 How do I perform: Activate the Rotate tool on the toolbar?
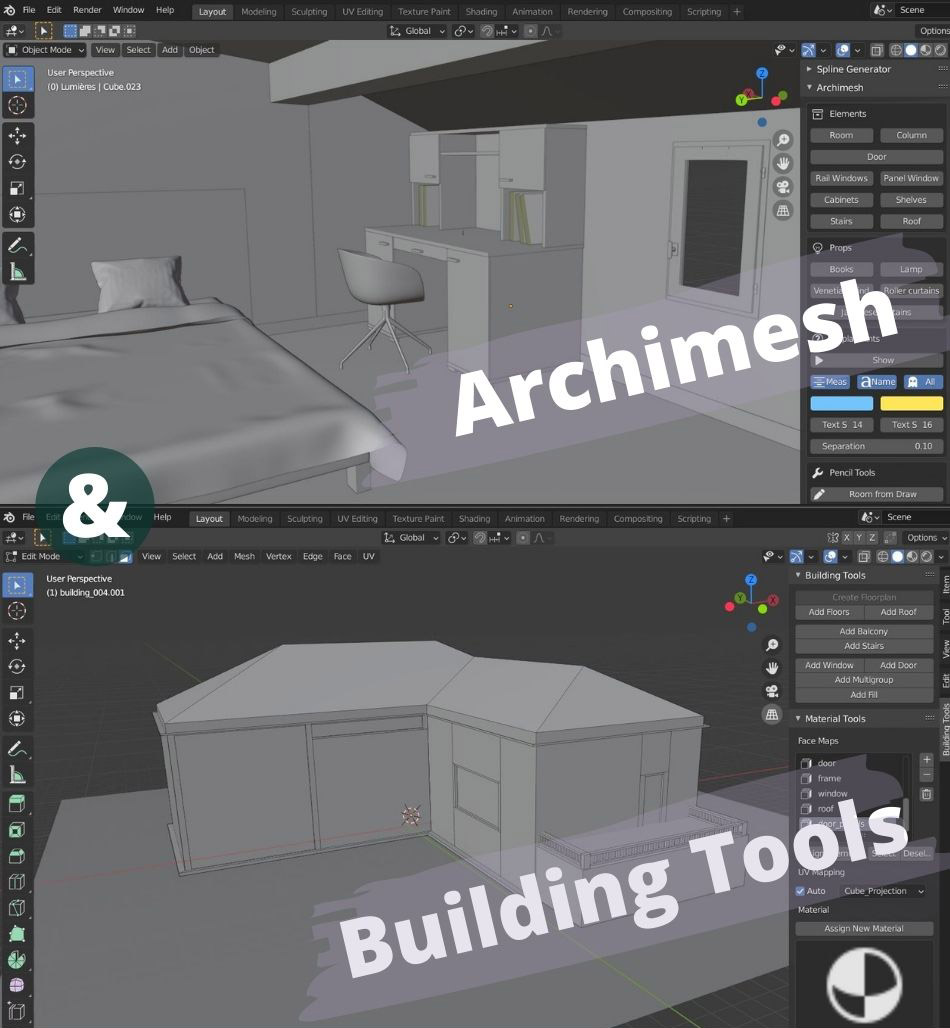point(18,161)
